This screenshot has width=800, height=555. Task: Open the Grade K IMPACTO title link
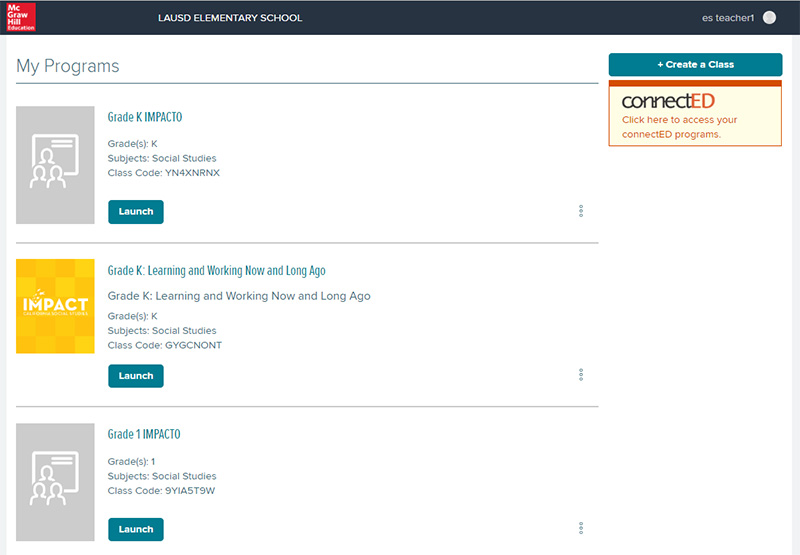pos(145,117)
